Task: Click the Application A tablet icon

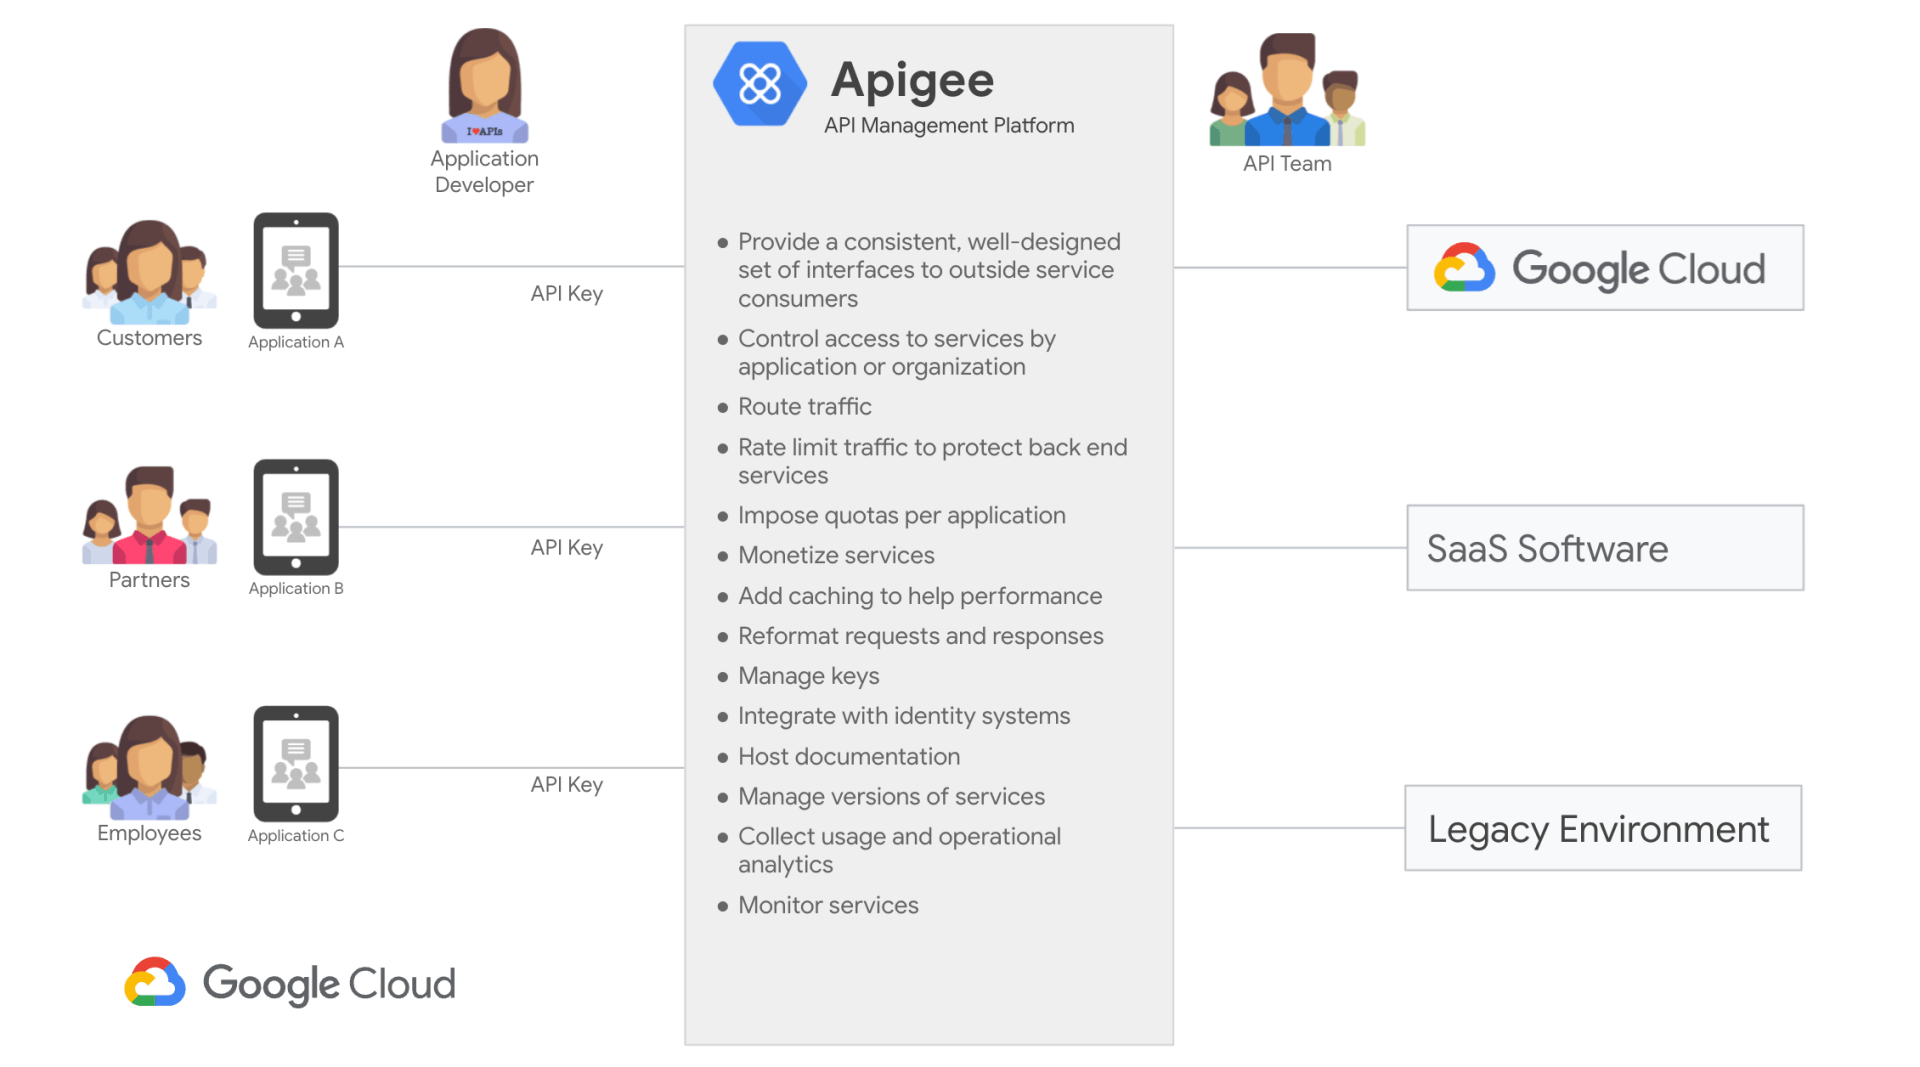Action: pos(296,270)
